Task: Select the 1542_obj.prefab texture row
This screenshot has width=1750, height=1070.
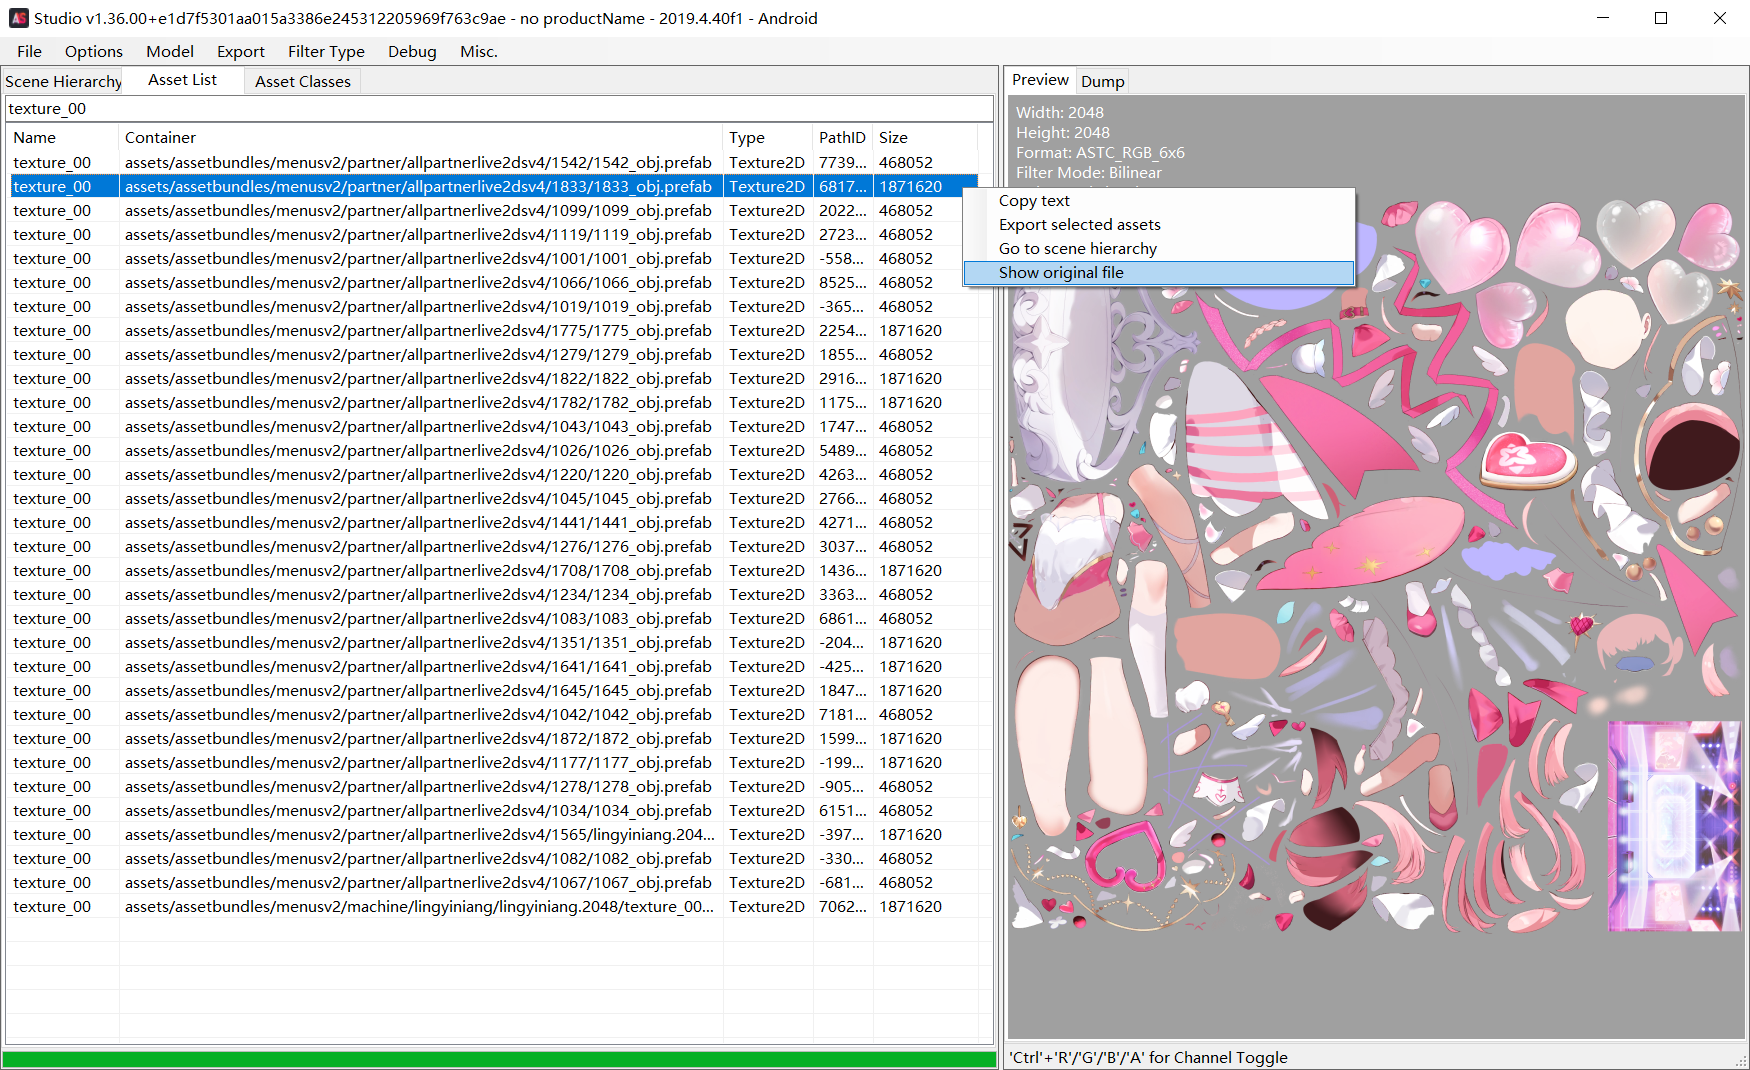Action: point(492,162)
